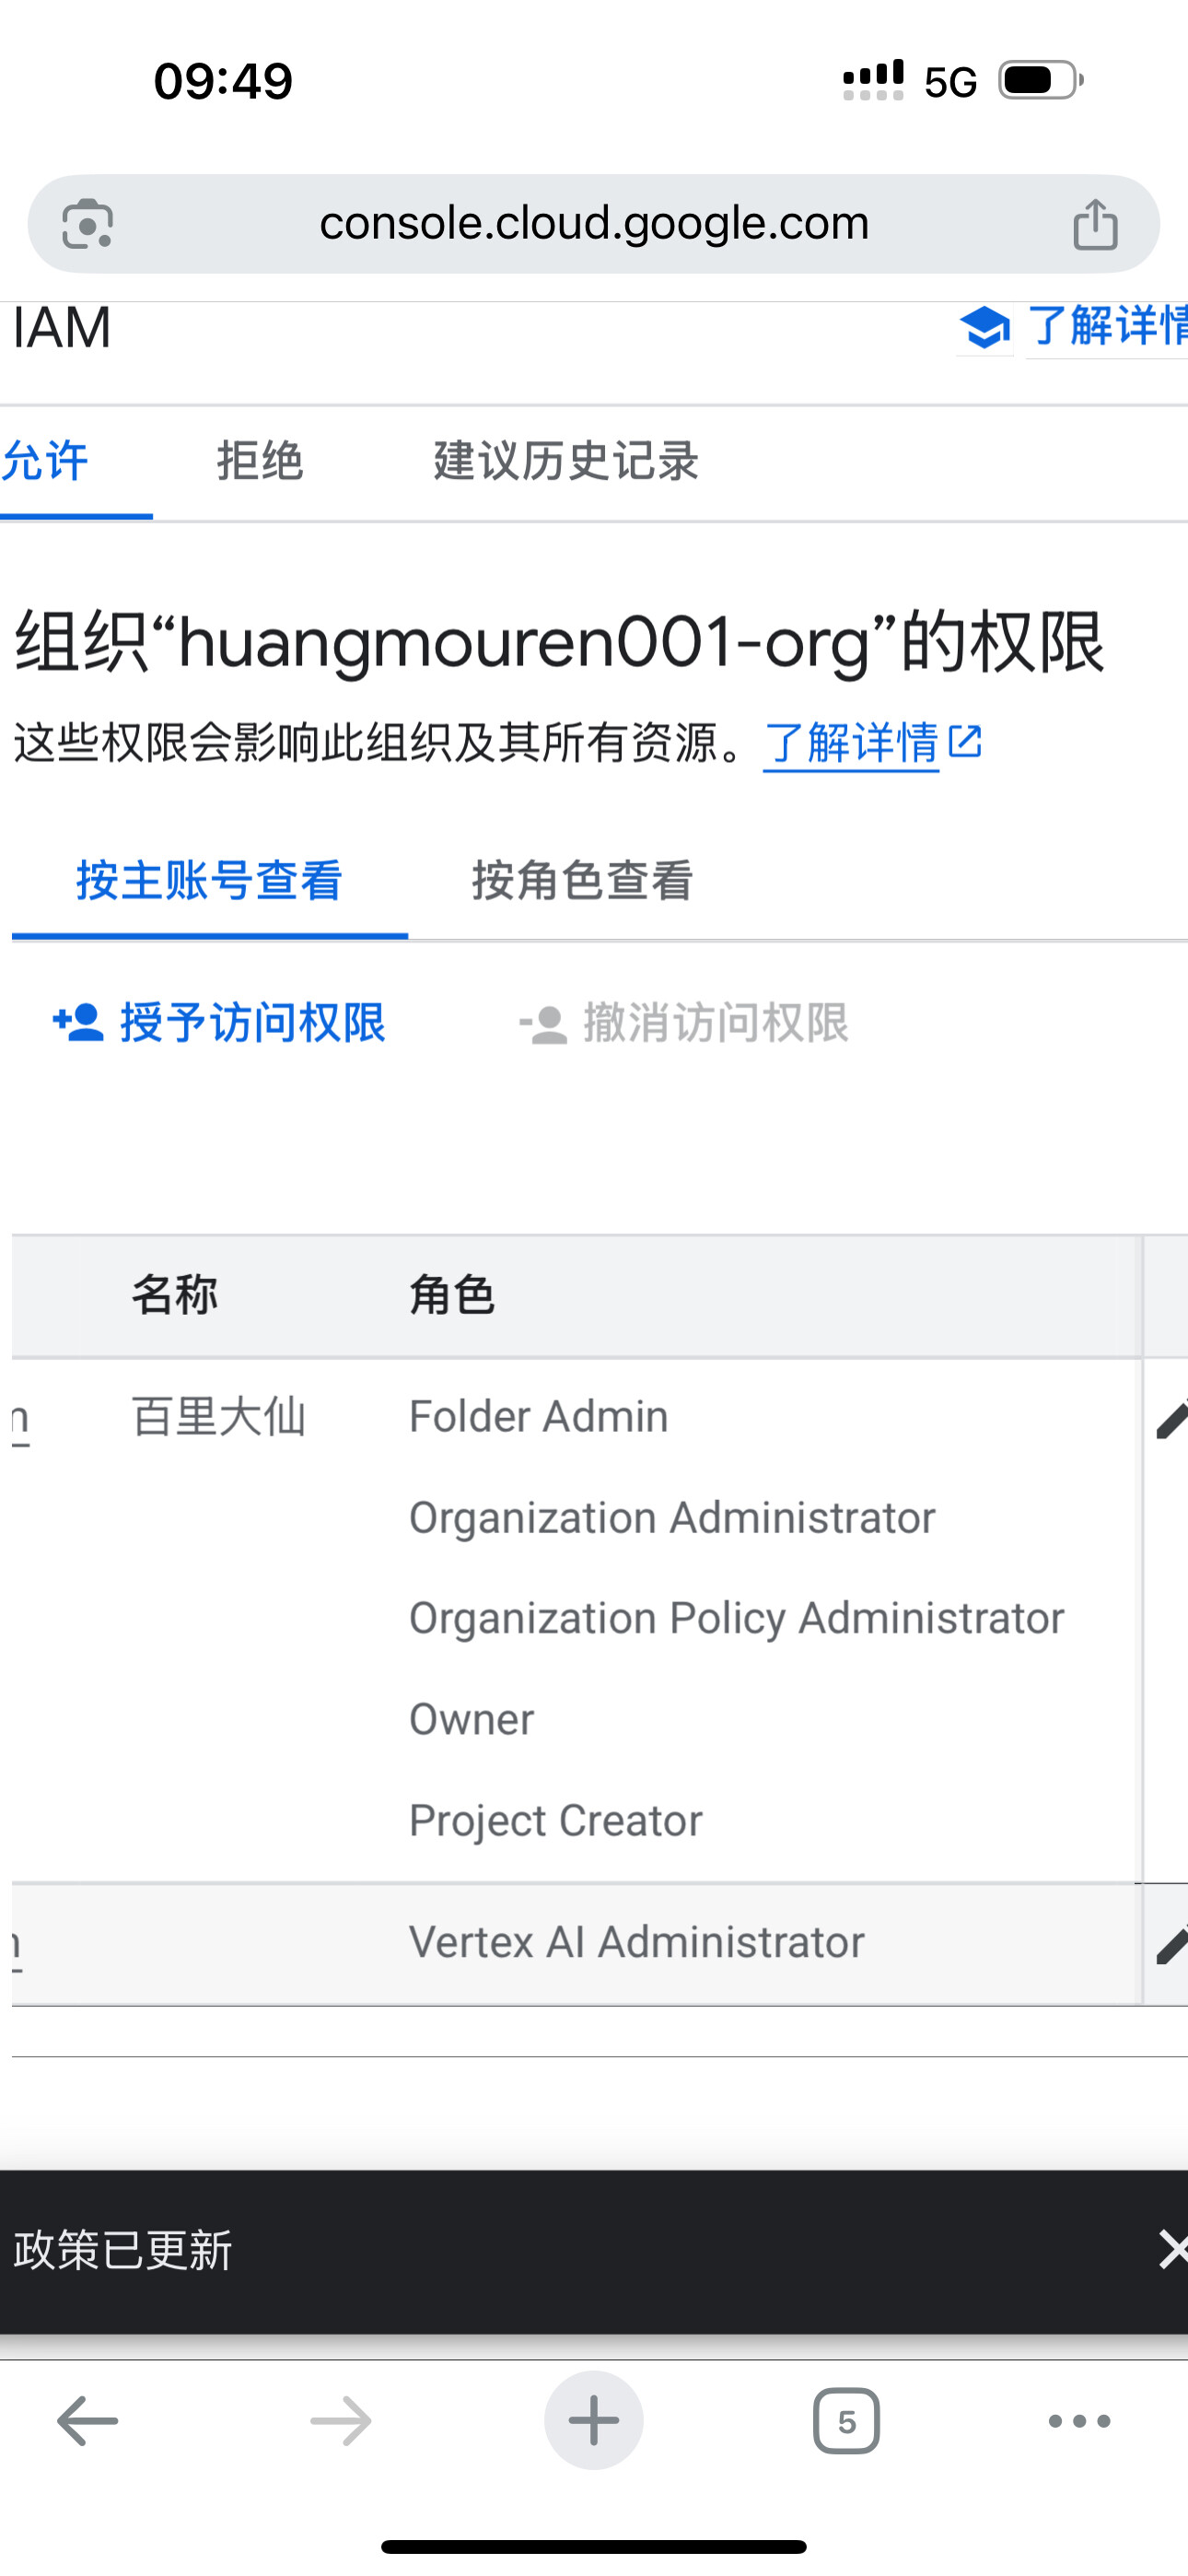Open the 建议历史记录 tab

point(565,461)
